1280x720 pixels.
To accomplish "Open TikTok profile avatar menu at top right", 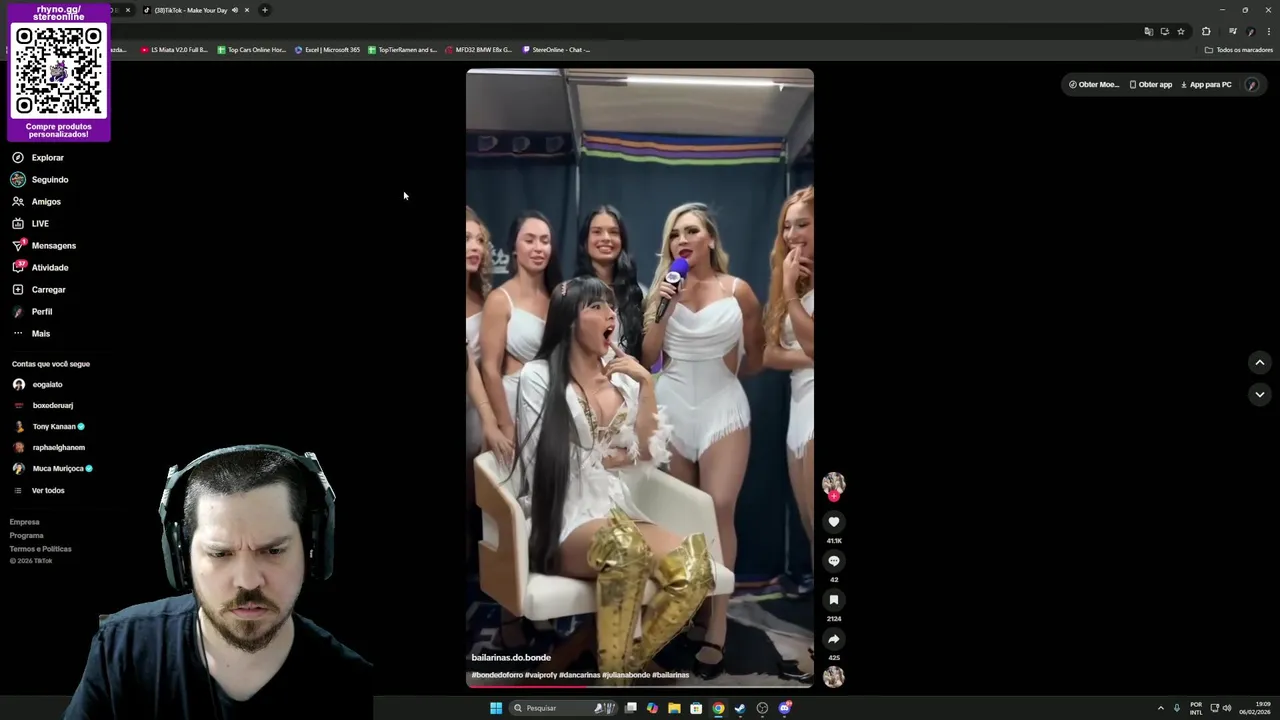I will click(1251, 85).
